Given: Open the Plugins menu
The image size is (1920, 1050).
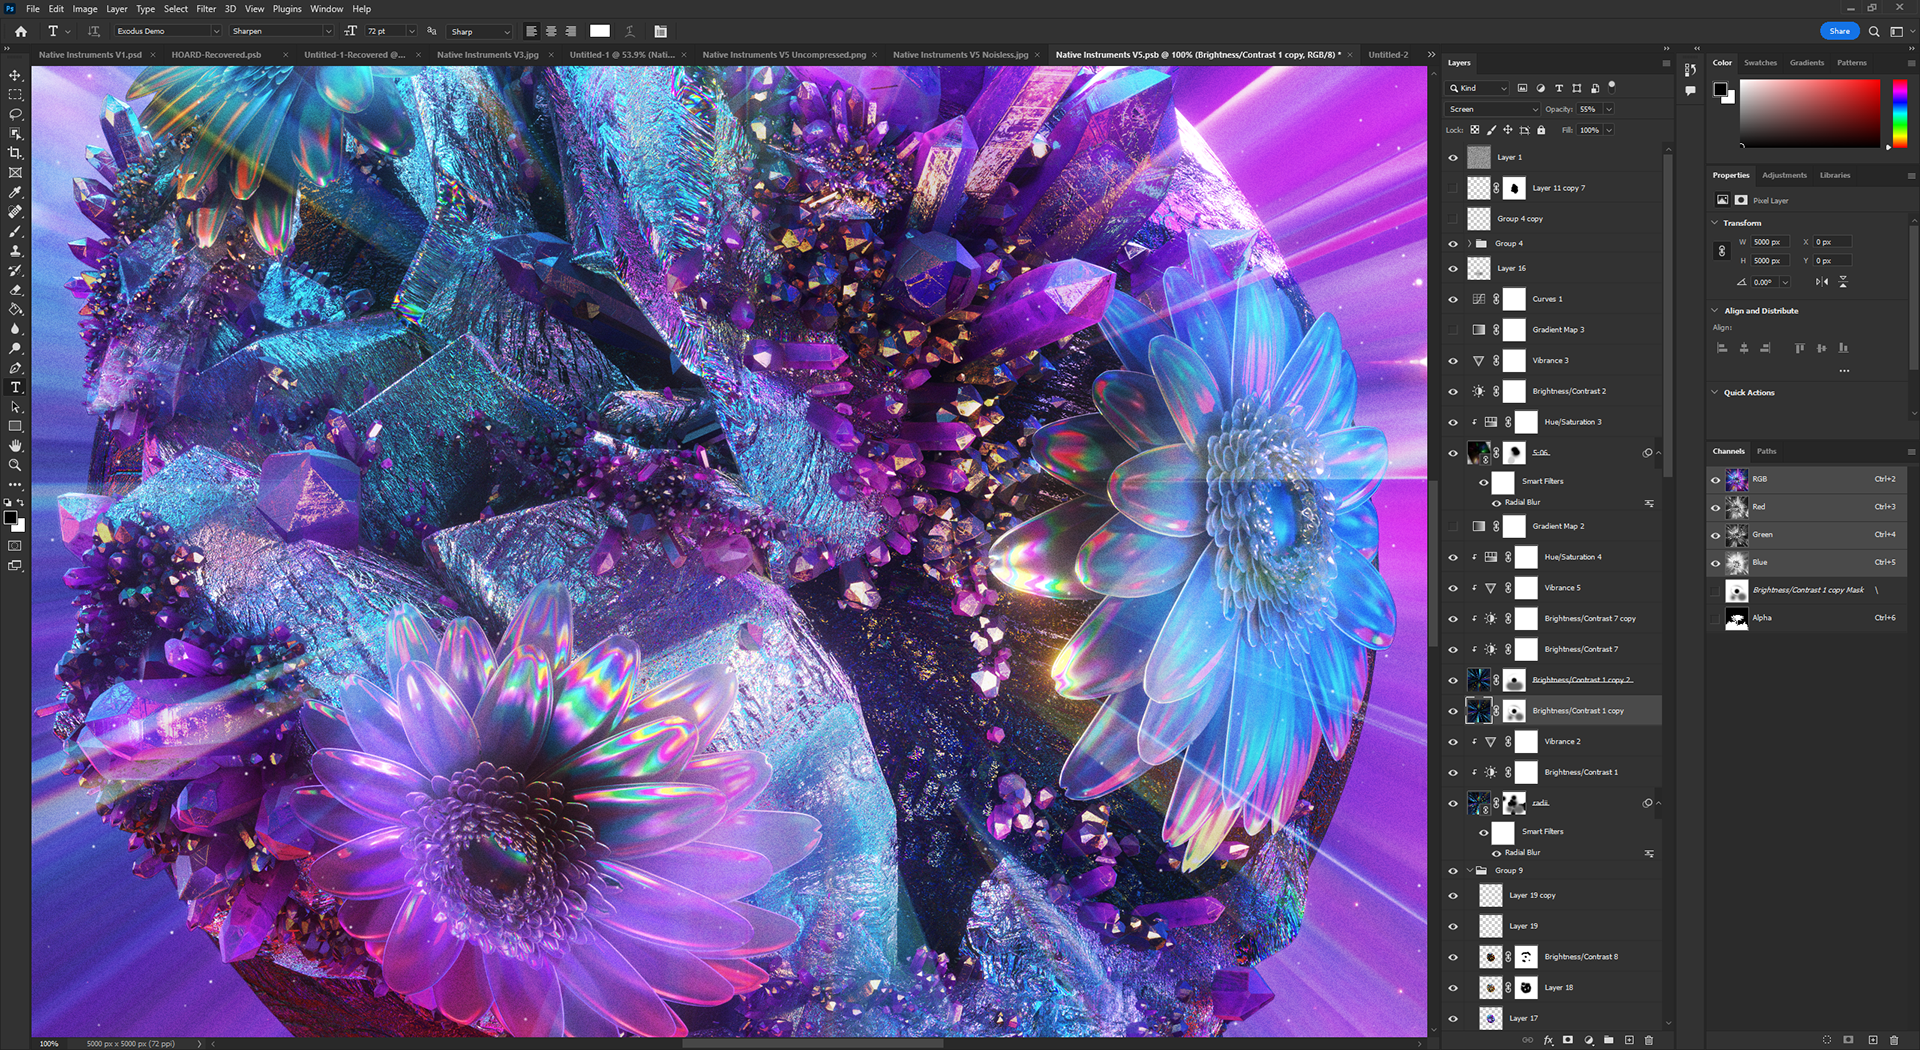Looking at the screenshot, I should click(x=287, y=9).
